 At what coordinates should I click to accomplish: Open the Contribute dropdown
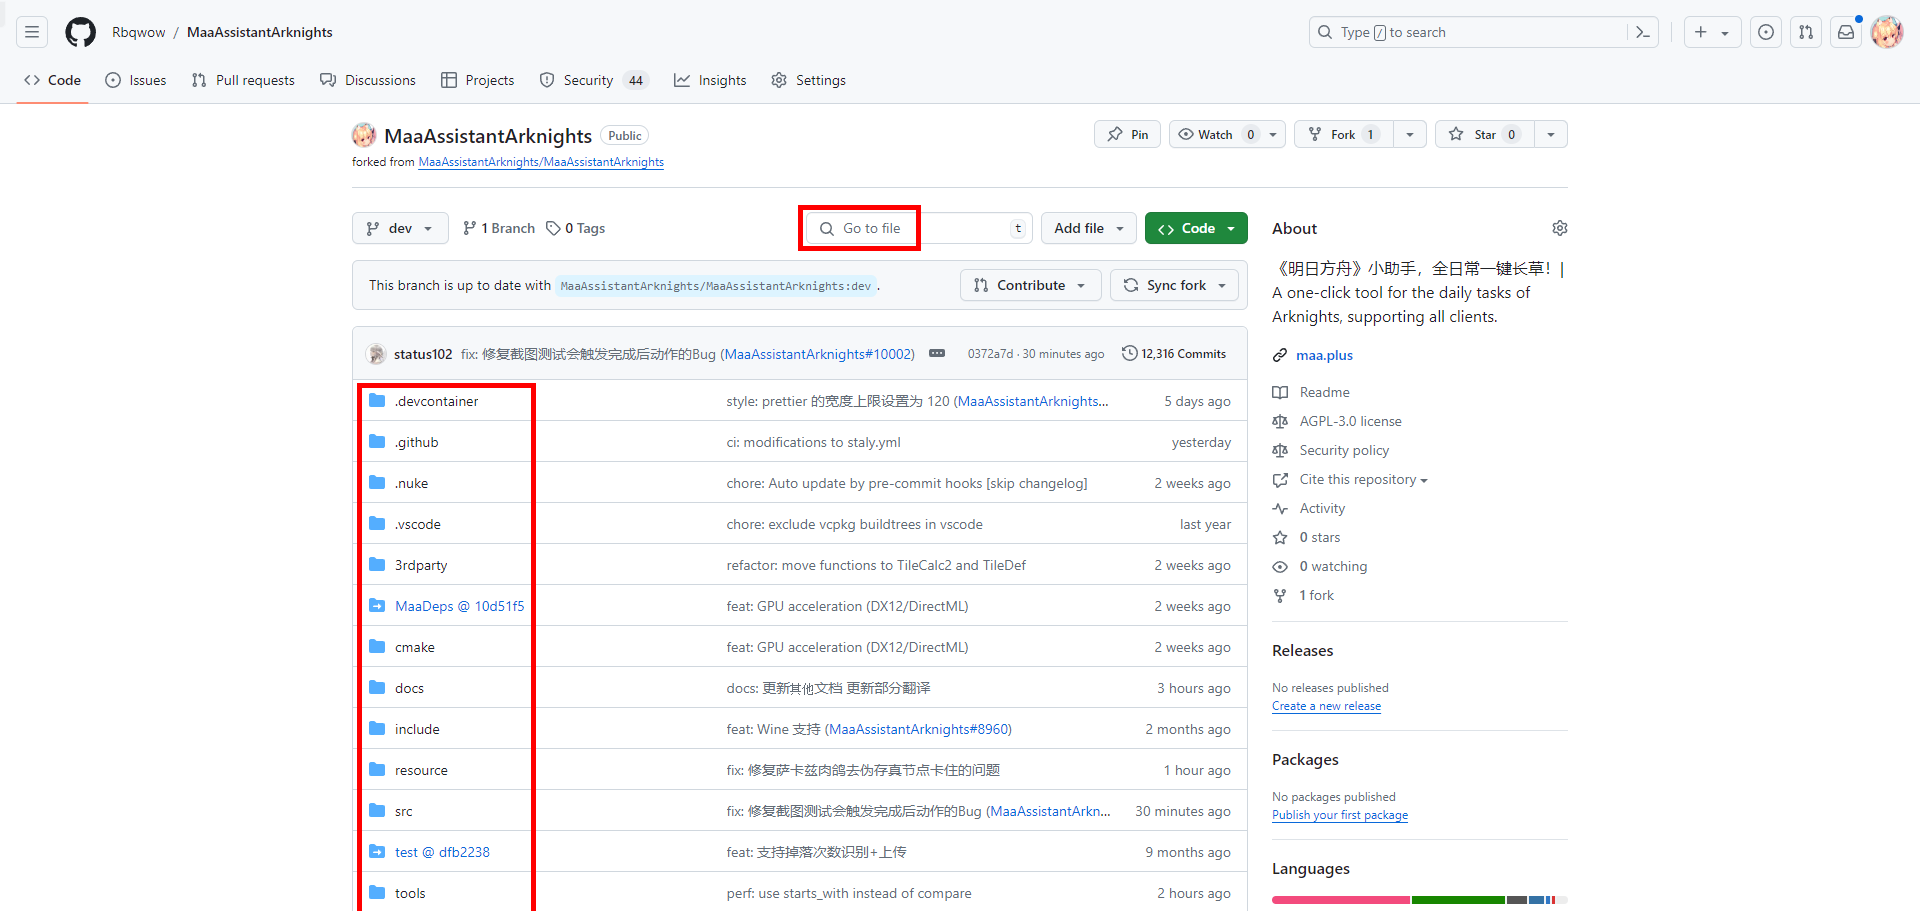click(1030, 285)
